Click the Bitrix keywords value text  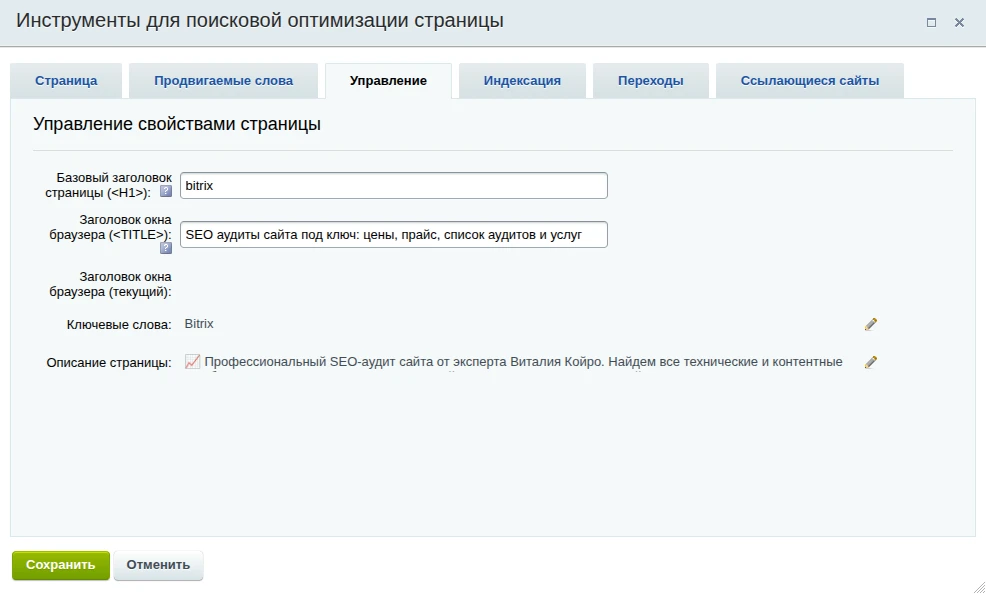pos(199,324)
